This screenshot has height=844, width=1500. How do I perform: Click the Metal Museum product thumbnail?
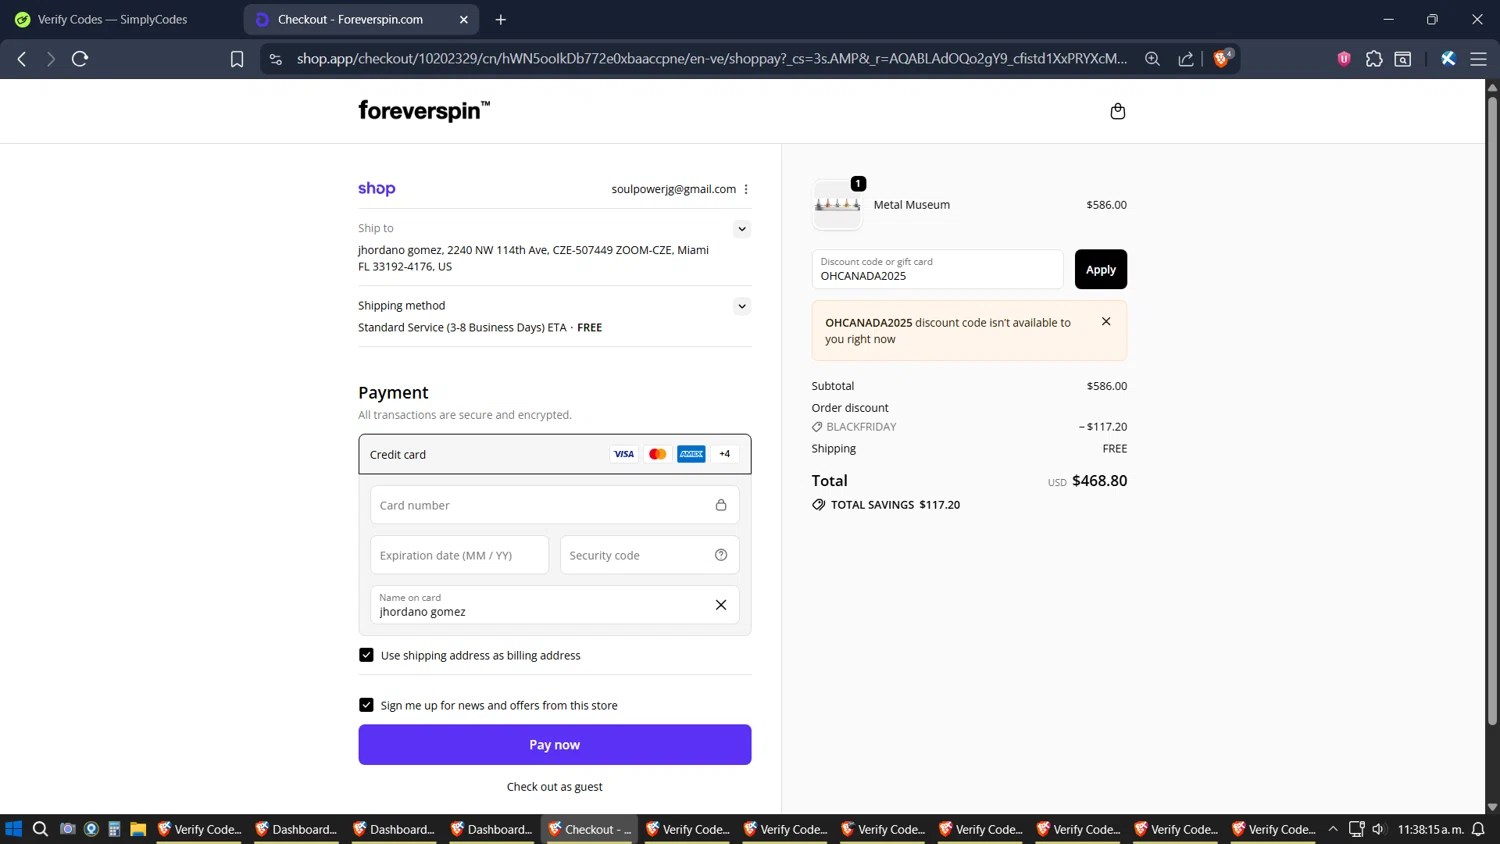pos(838,205)
